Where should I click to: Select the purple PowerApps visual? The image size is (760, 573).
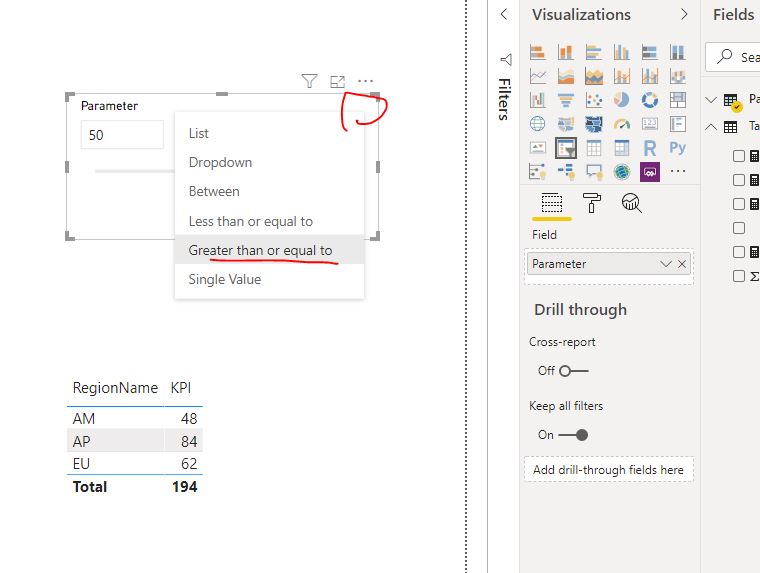(649, 172)
